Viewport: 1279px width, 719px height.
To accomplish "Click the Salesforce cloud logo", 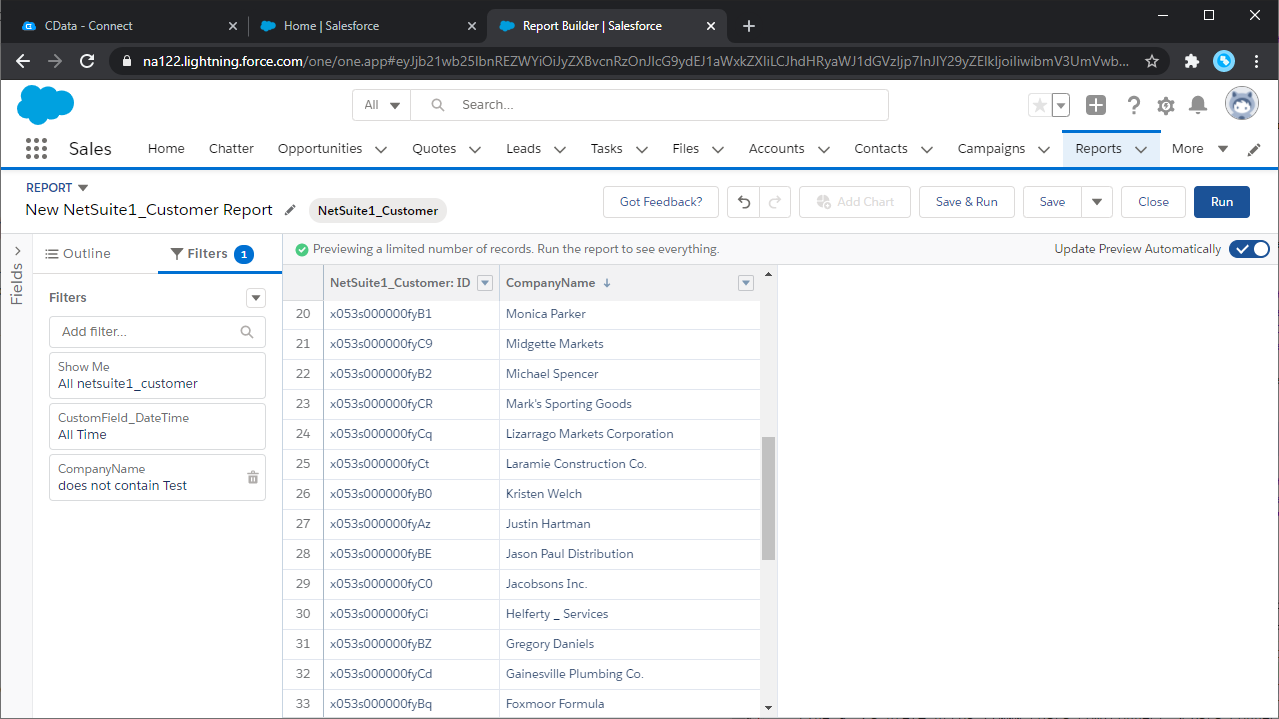I will click(45, 104).
